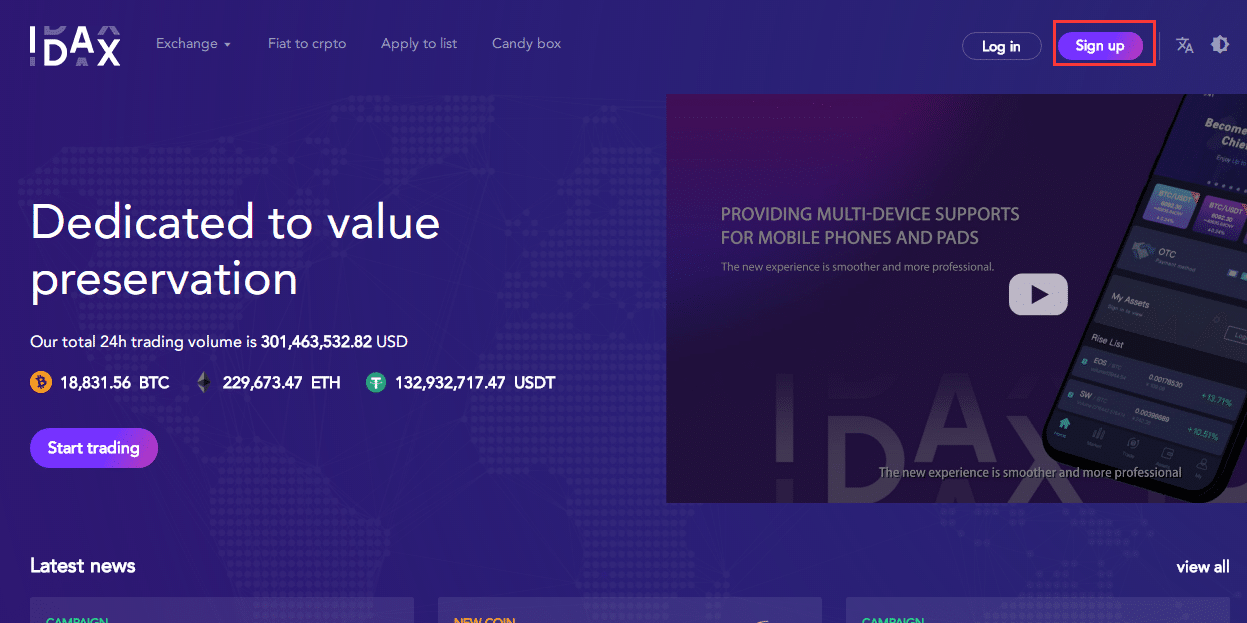Open the Apply to list page

point(418,43)
